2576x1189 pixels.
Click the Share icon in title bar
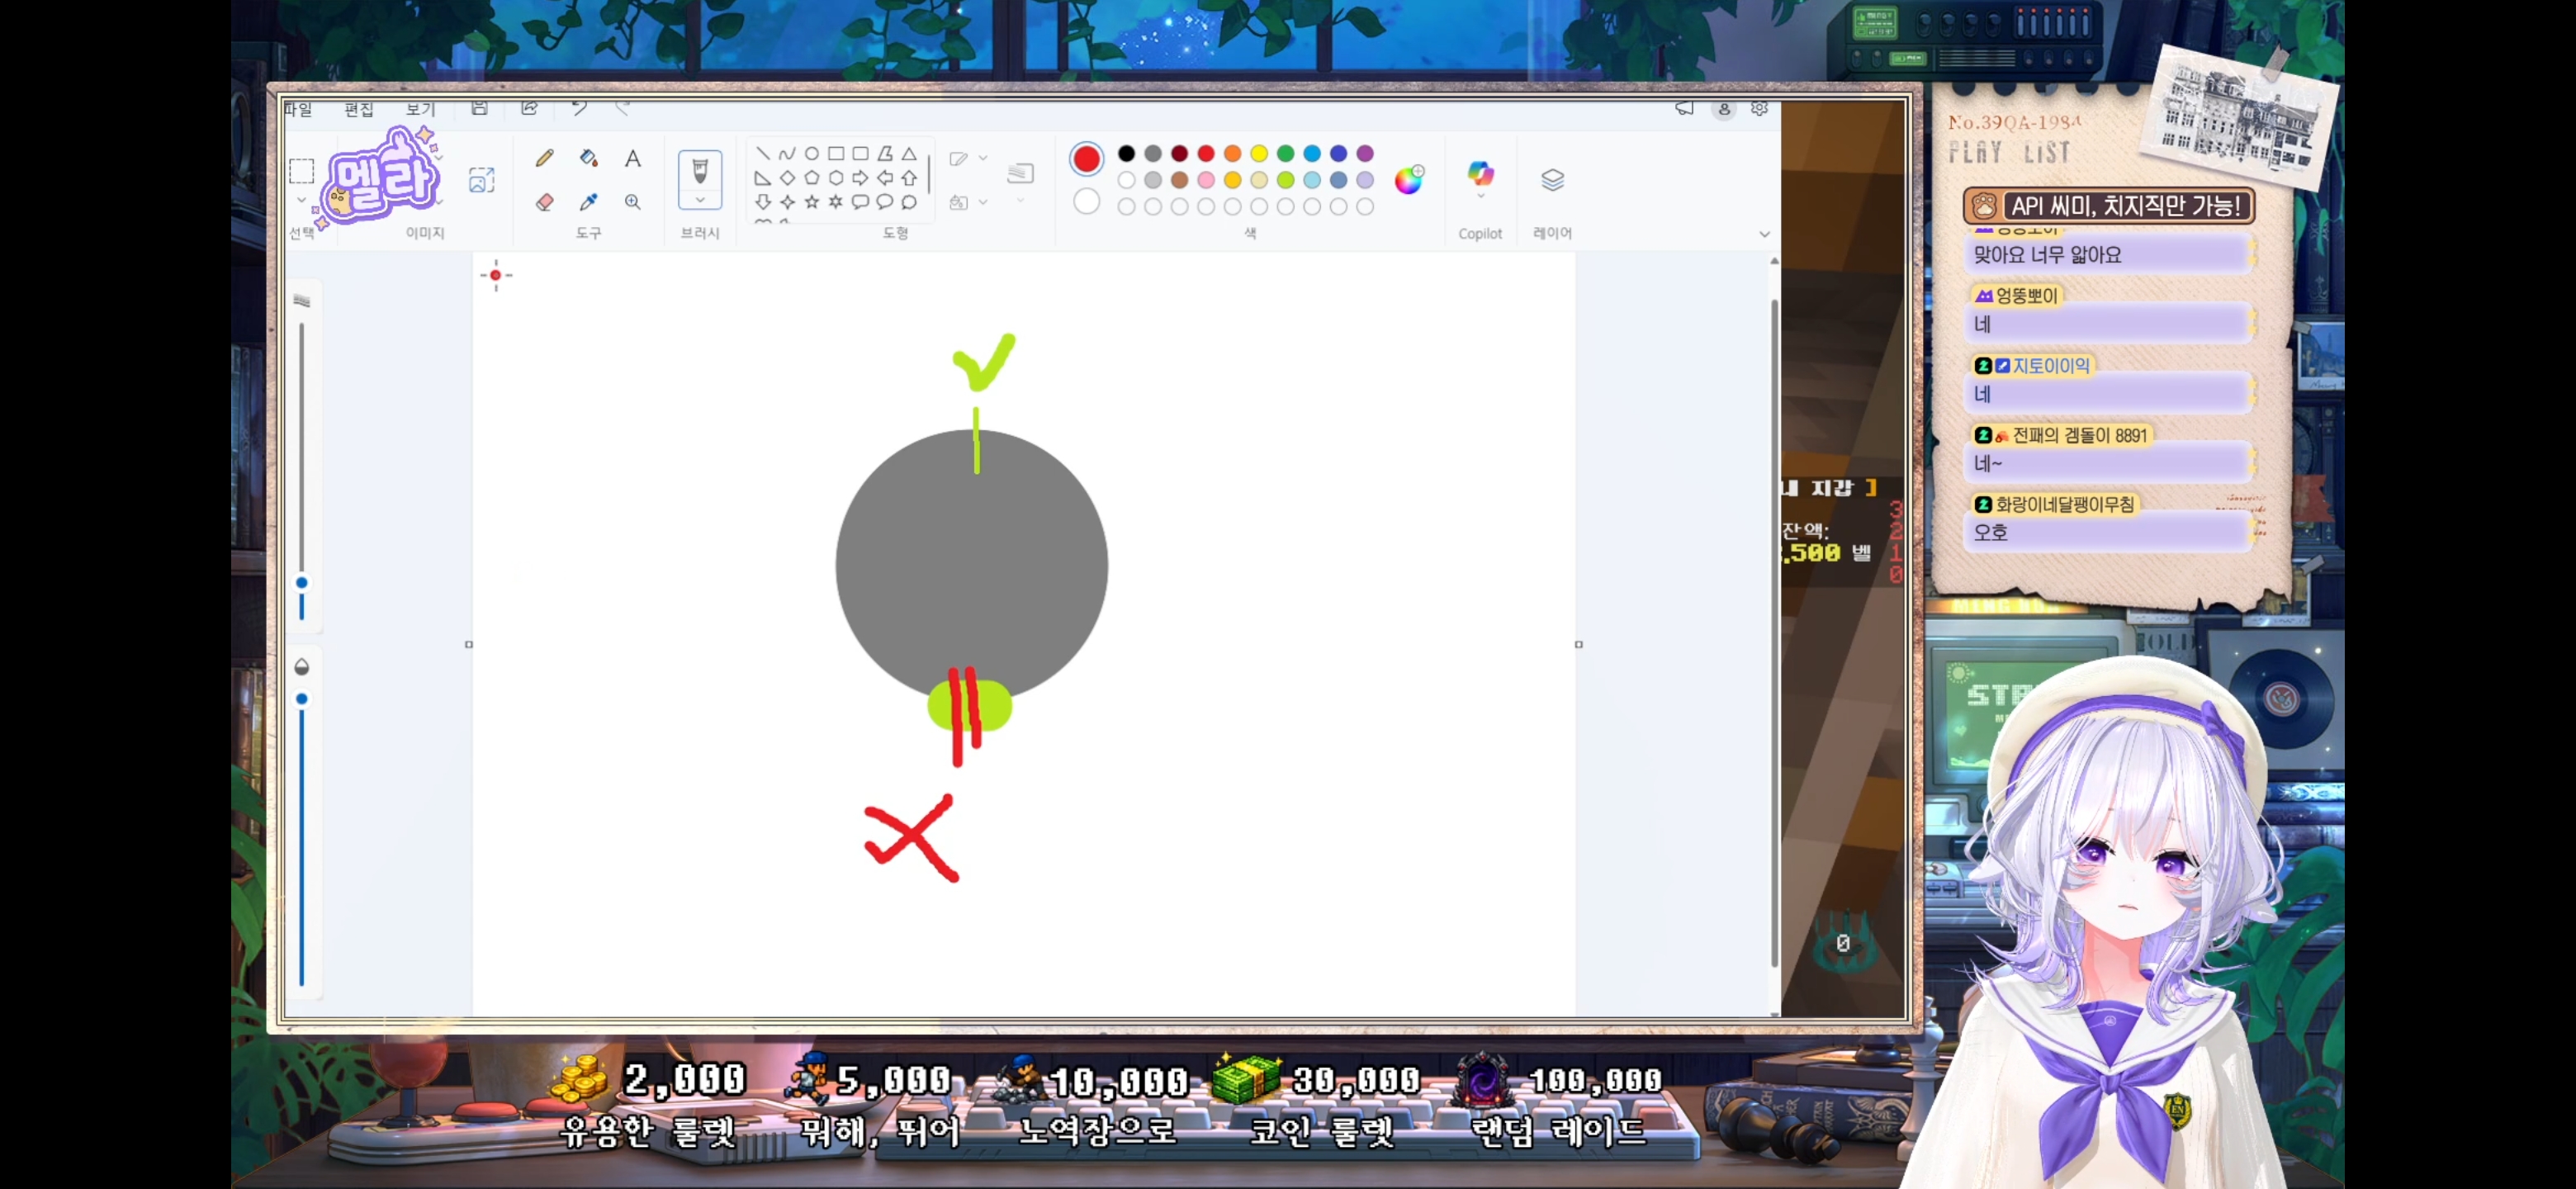click(530, 108)
